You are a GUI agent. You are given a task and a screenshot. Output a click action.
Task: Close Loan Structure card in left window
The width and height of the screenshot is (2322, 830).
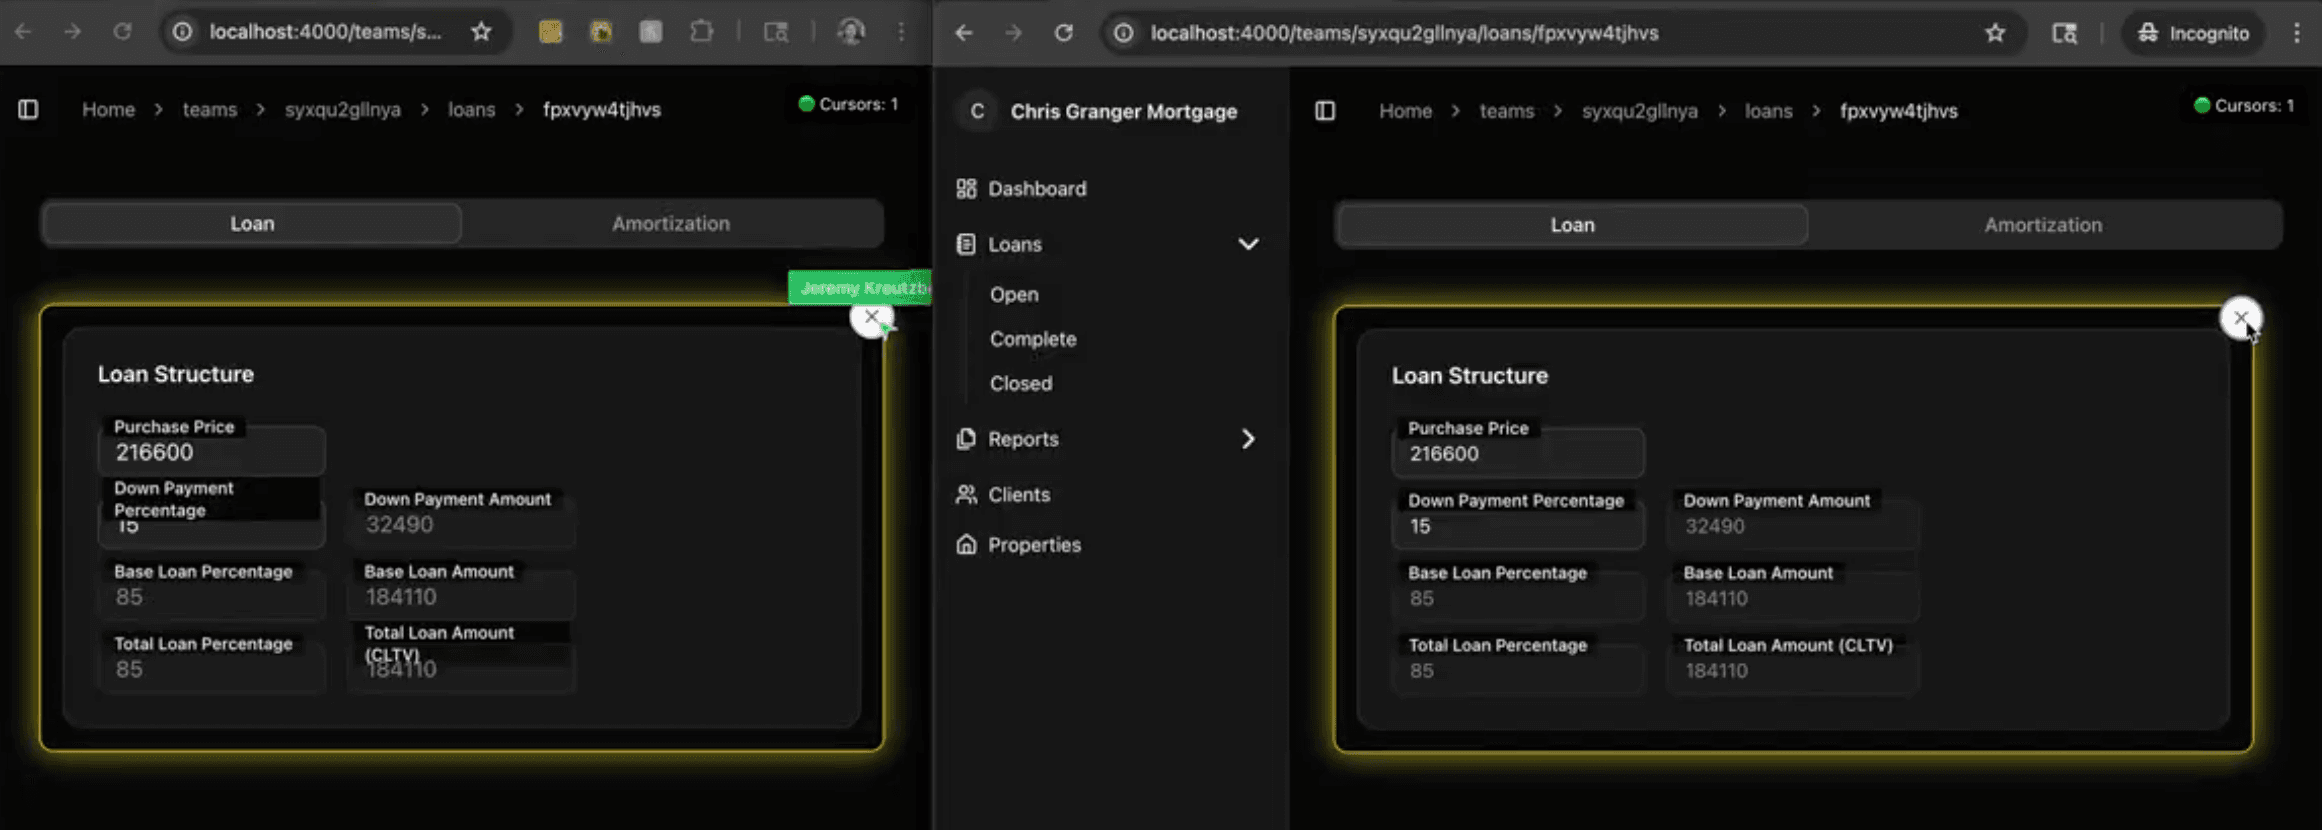[x=872, y=317]
